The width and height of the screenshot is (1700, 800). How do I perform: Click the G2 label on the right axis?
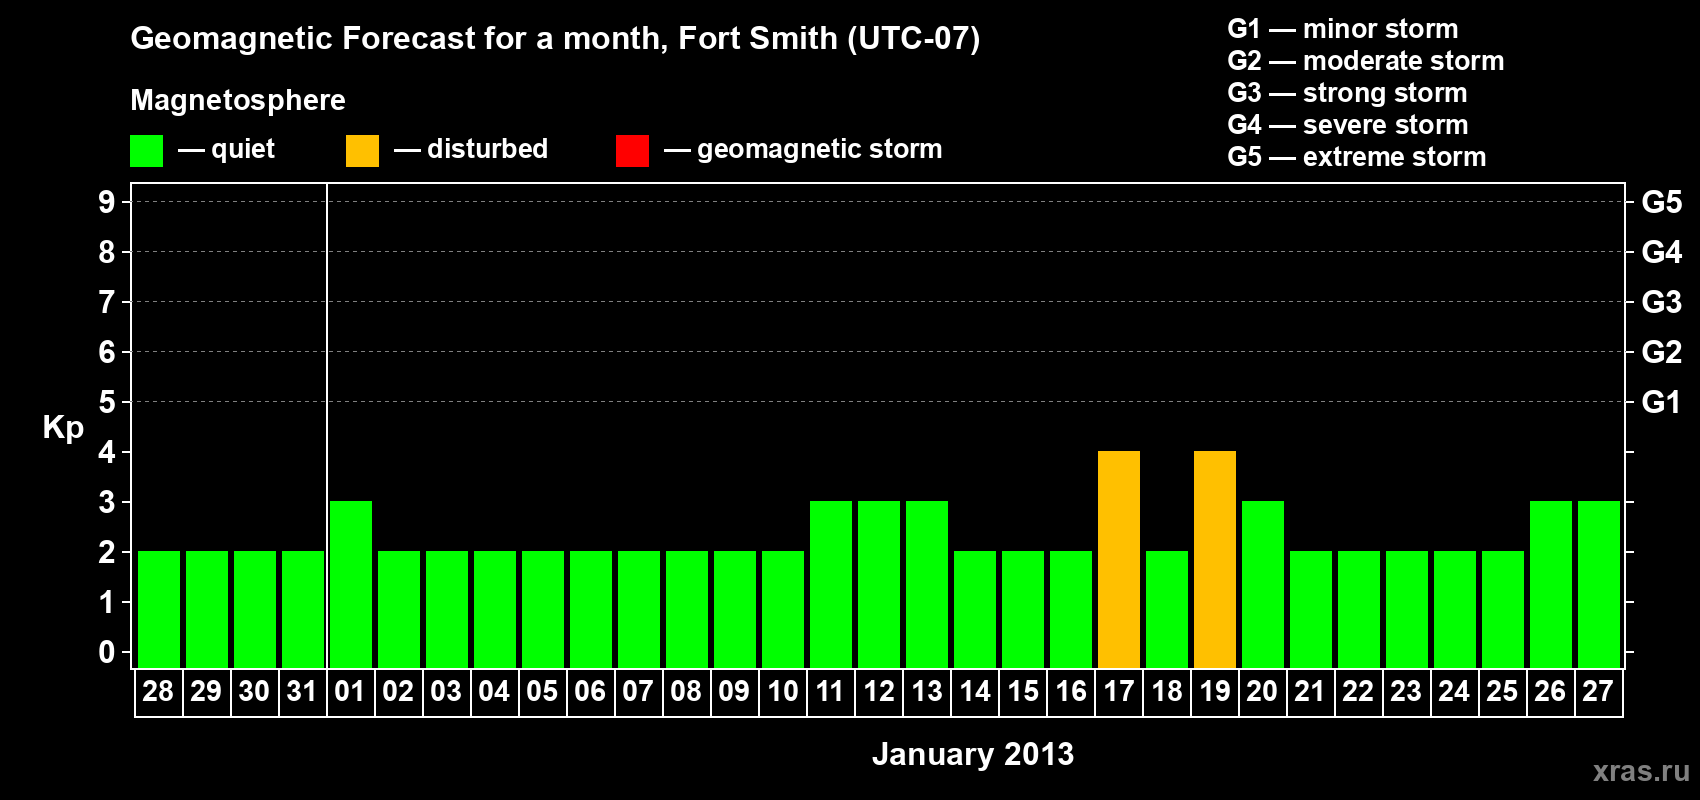coord(1662,352)
